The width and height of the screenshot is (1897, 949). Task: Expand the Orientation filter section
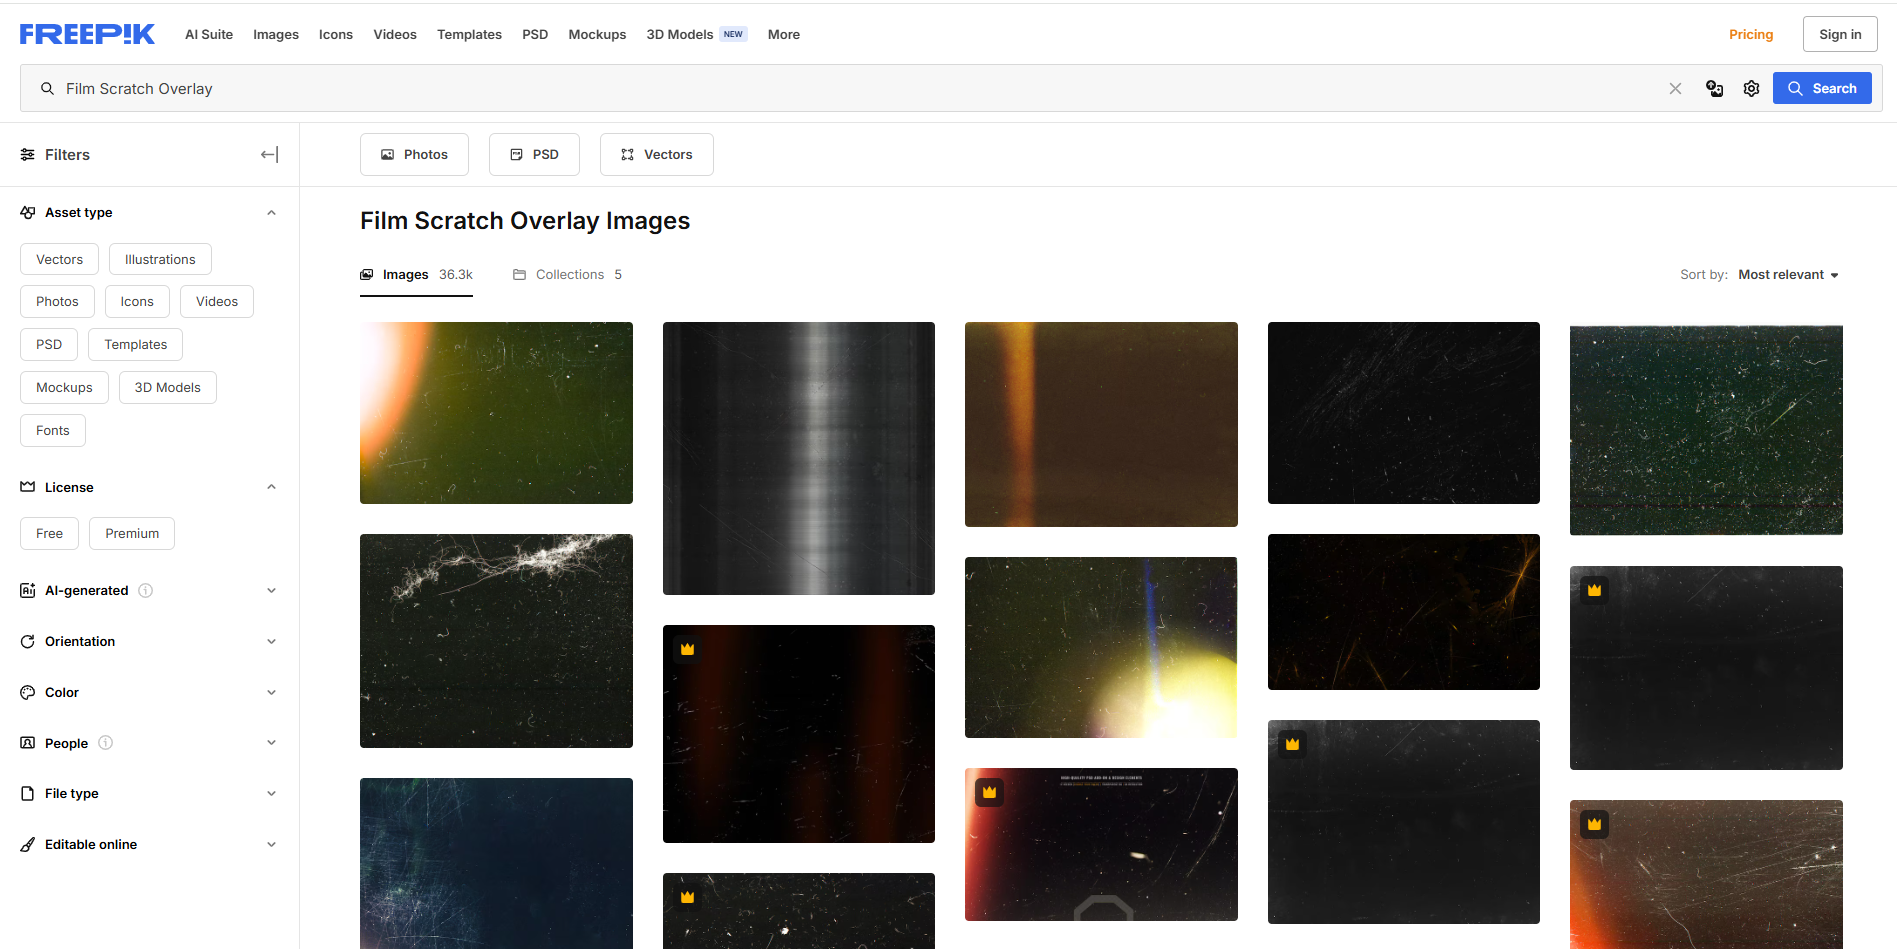click(271, 642)
